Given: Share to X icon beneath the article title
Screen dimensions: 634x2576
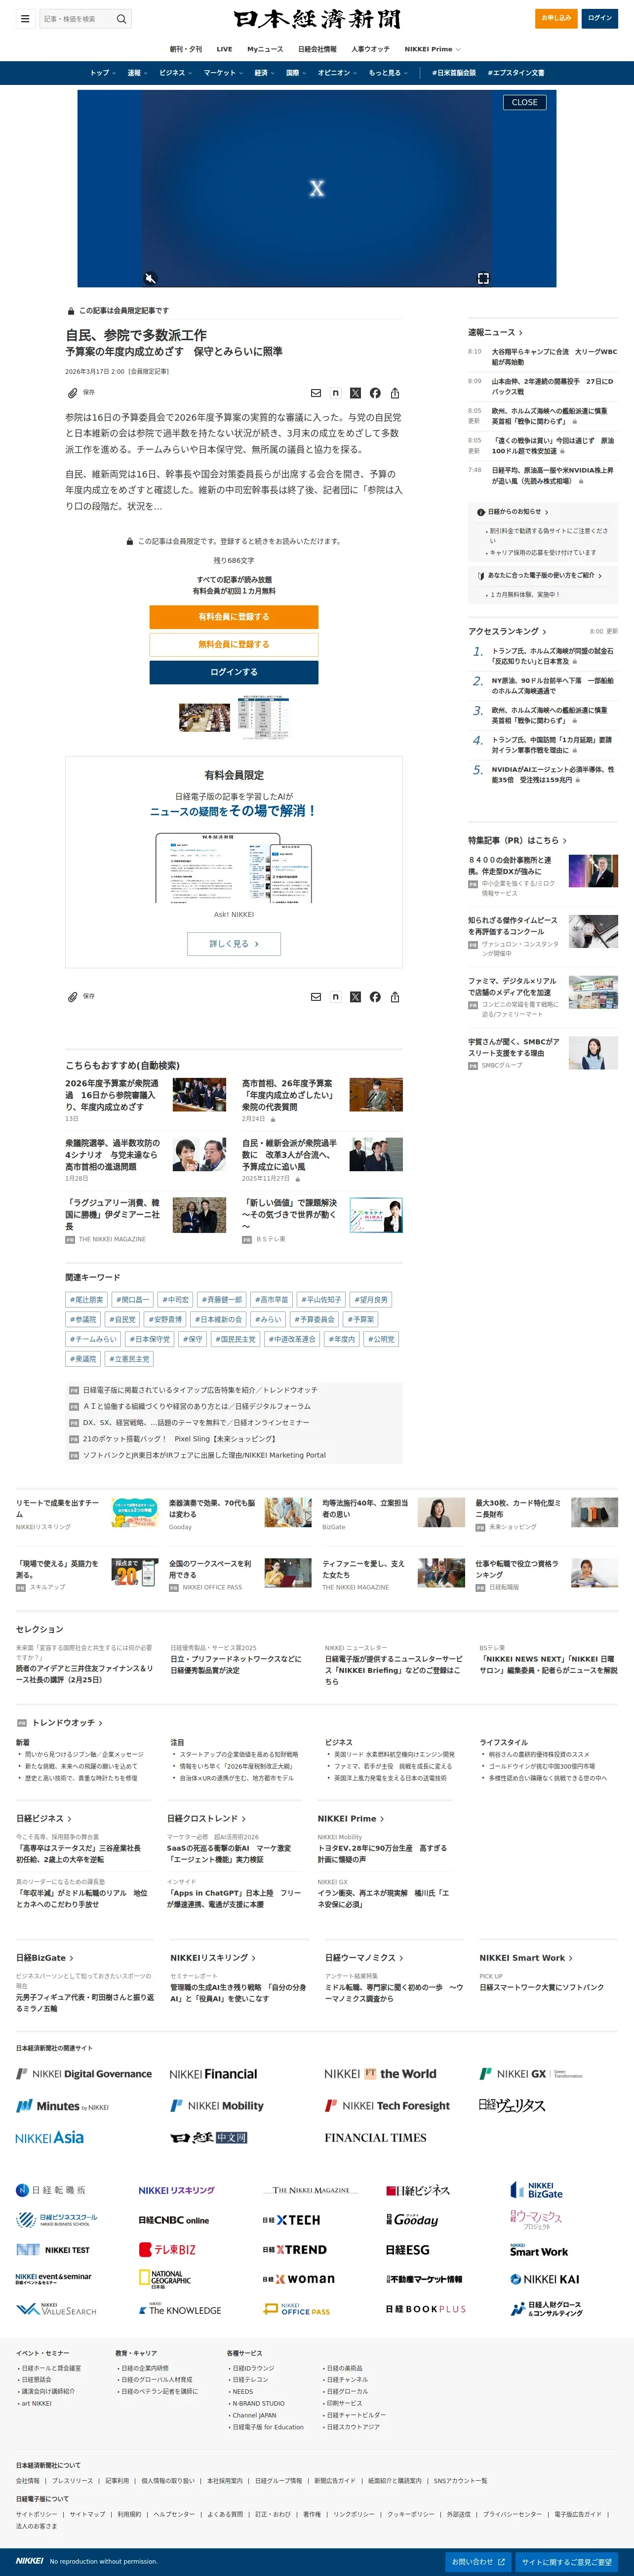Looking at the screenshot, I should point(355,393).
